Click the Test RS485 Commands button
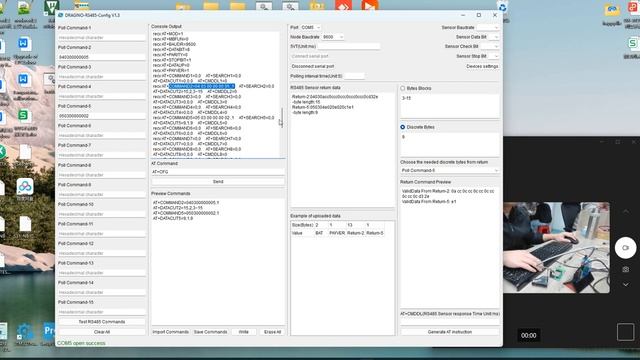 [x=102, y=322]
